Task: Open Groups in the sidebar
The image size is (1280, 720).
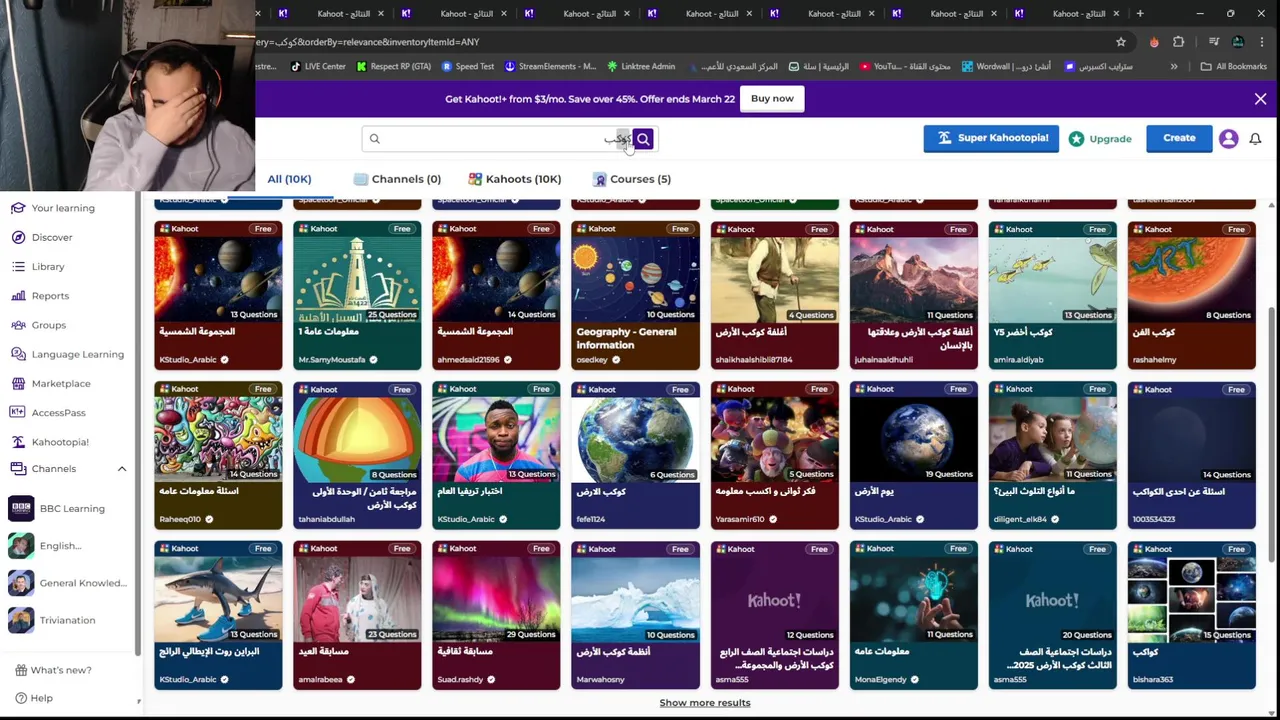Action: (38, 325)
